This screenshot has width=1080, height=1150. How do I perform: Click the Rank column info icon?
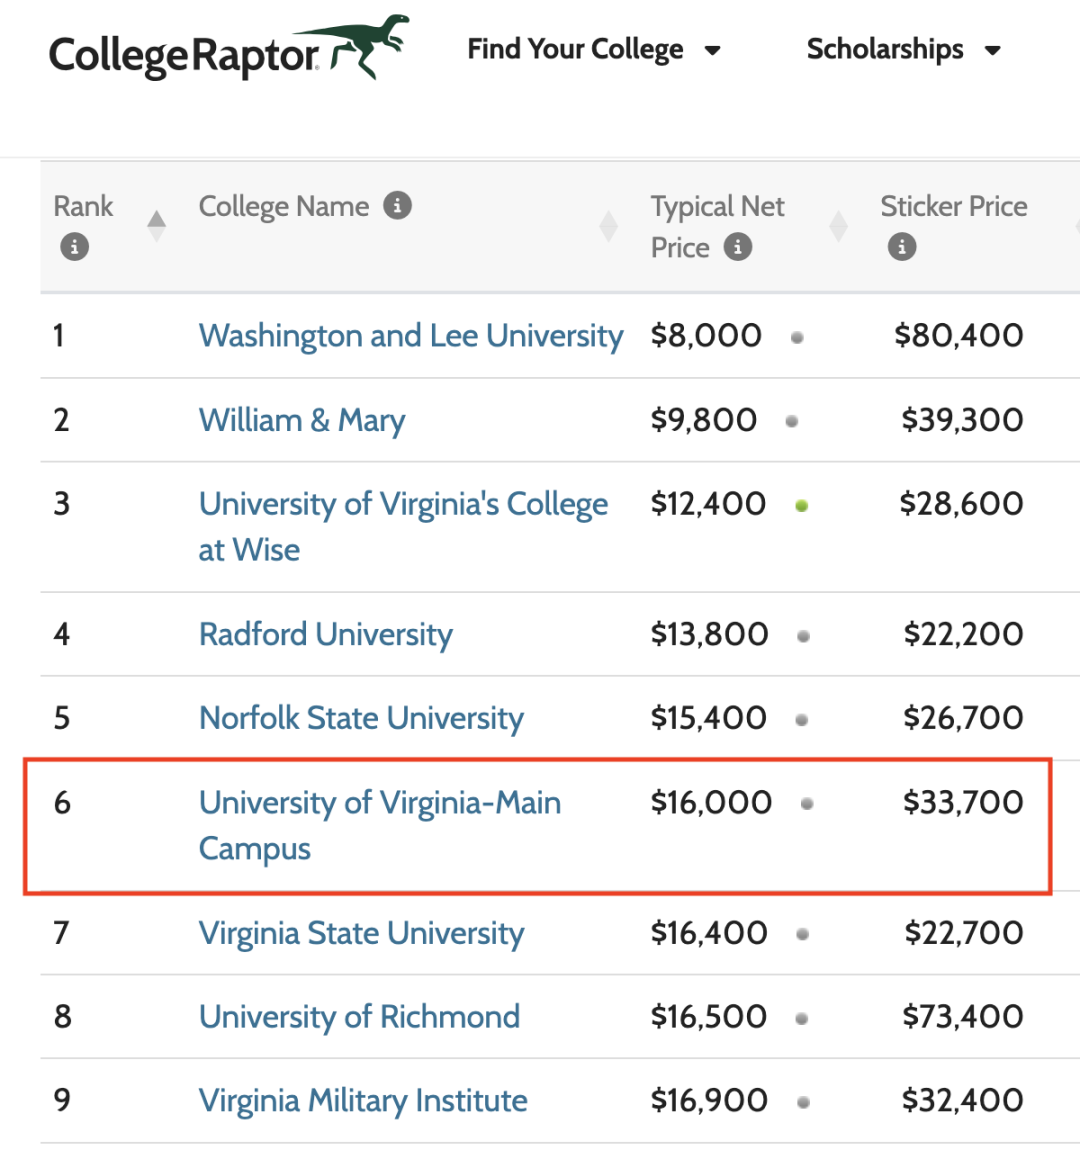[x=74, y=246]
